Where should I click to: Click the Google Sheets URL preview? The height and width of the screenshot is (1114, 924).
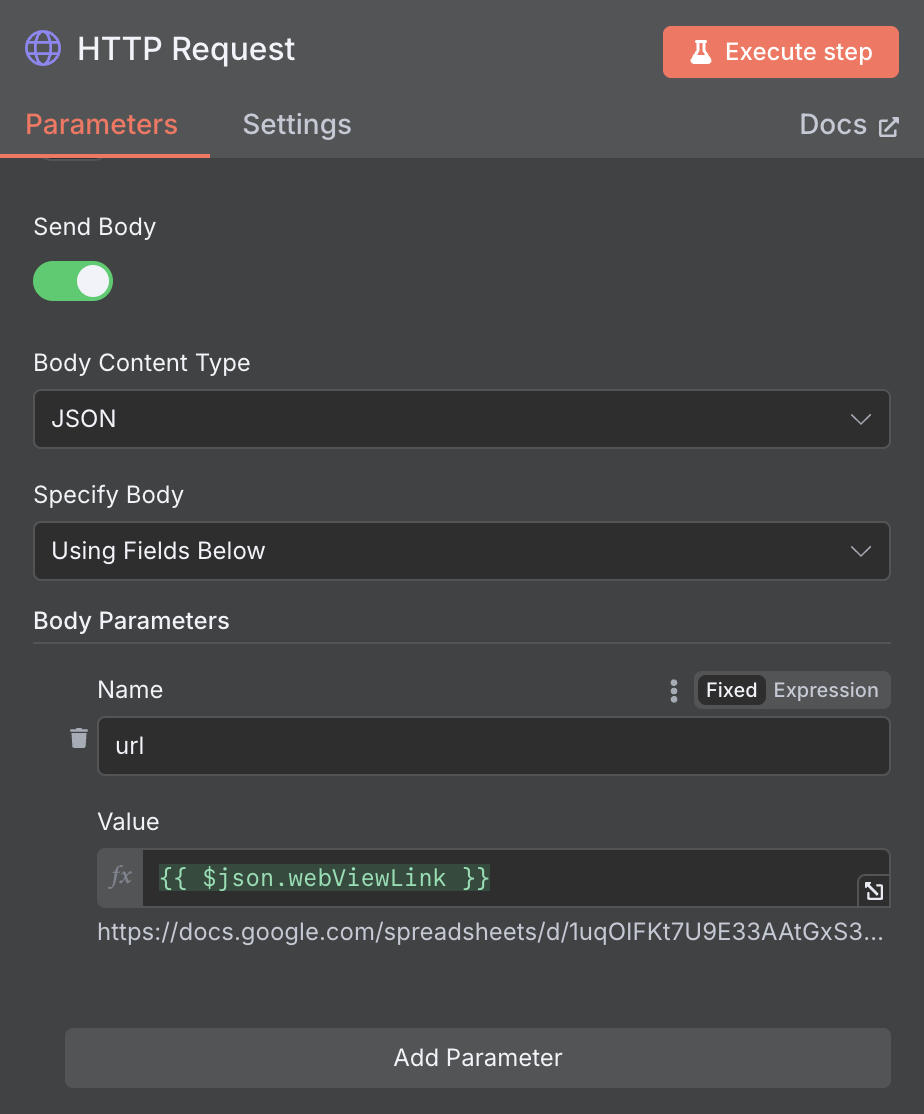click(x=490, y=932)
